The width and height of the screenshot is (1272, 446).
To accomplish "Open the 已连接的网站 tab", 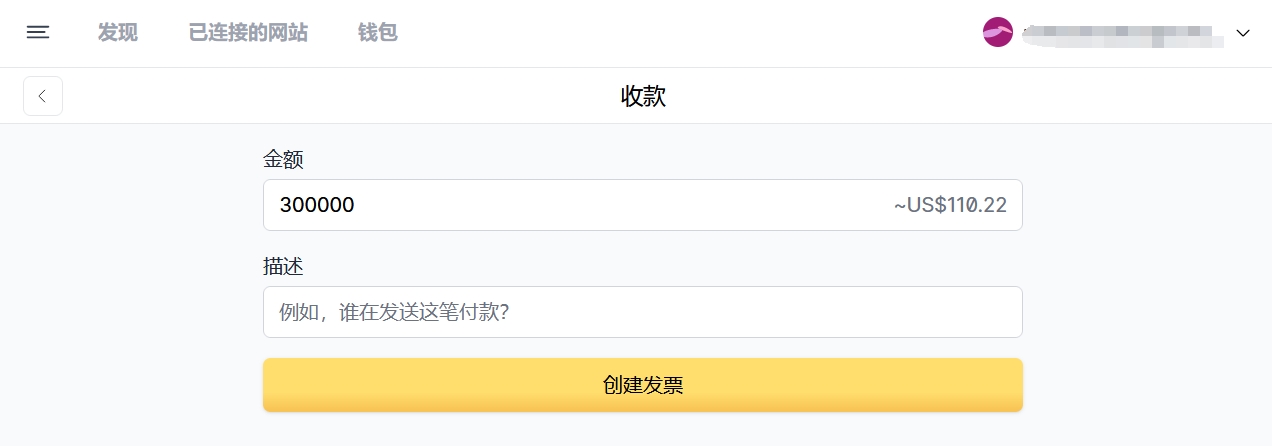I will click(248, 33).
